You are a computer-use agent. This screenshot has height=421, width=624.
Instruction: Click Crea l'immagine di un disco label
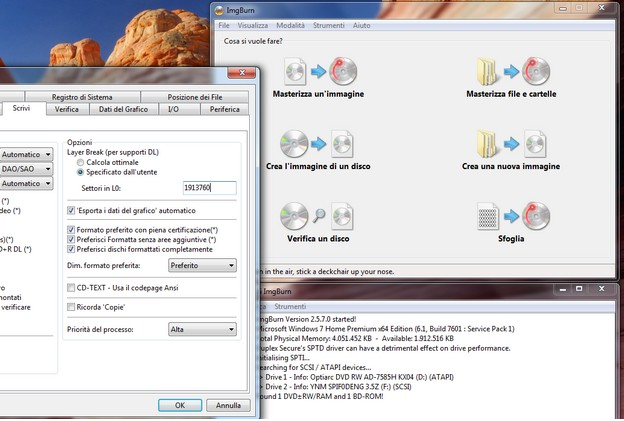(318, 167)
